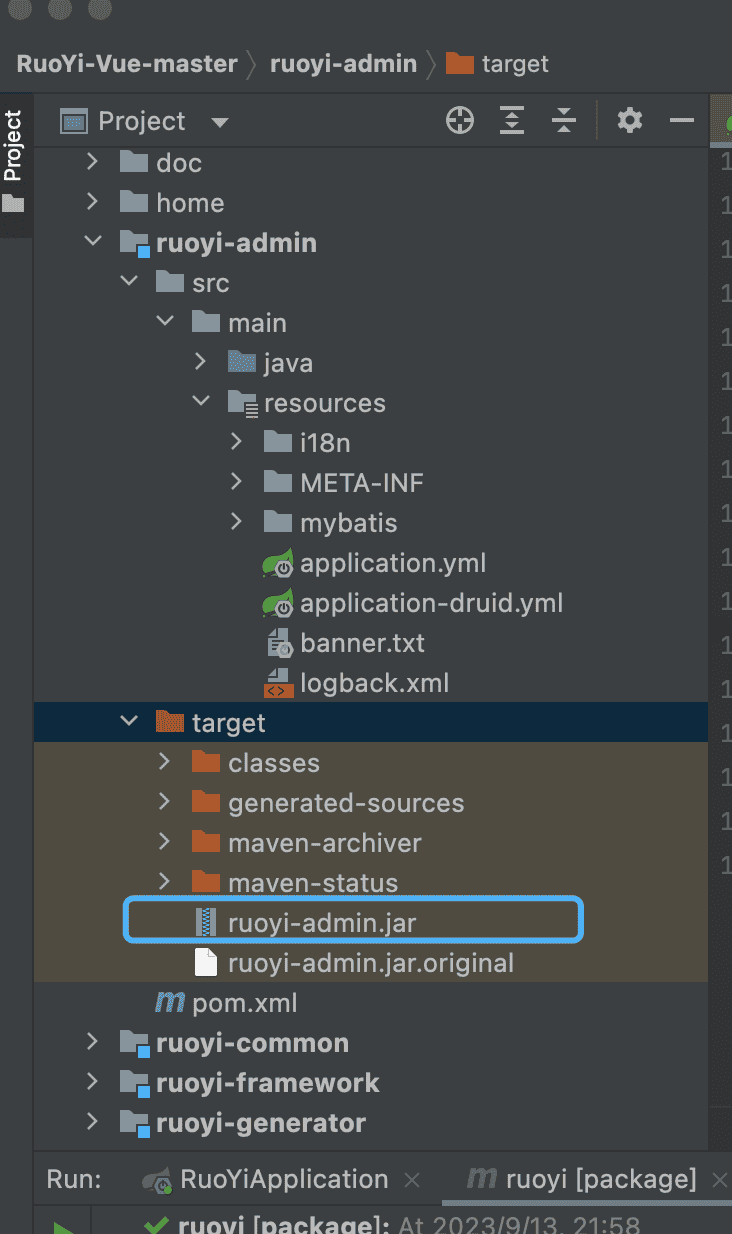
Task: Open Project panel settings gear
Action: 629,122
